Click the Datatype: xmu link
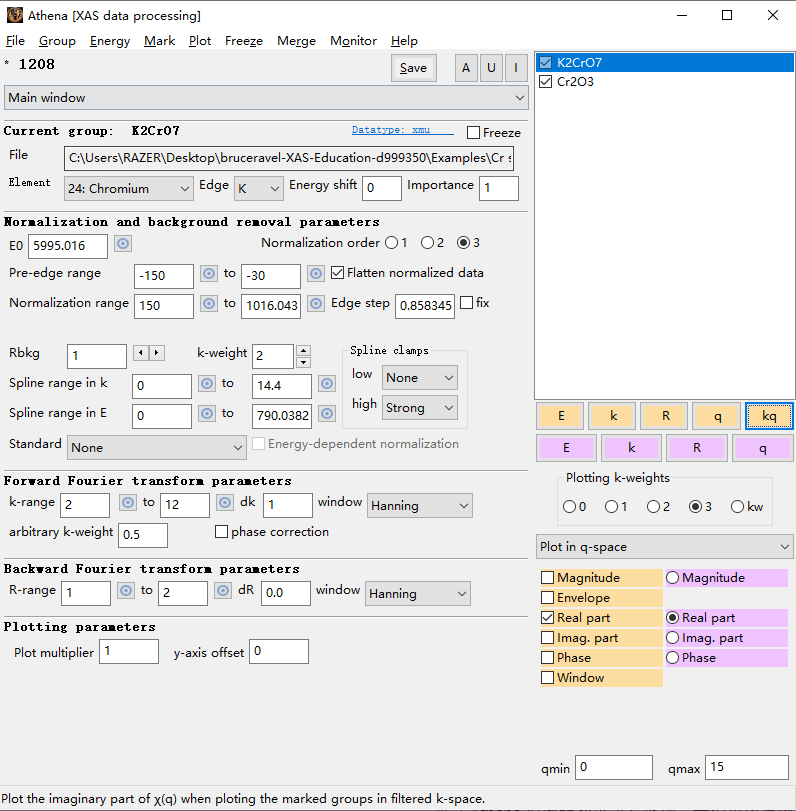The height and width of the screenshot is (811, 796). click(390, 130)
